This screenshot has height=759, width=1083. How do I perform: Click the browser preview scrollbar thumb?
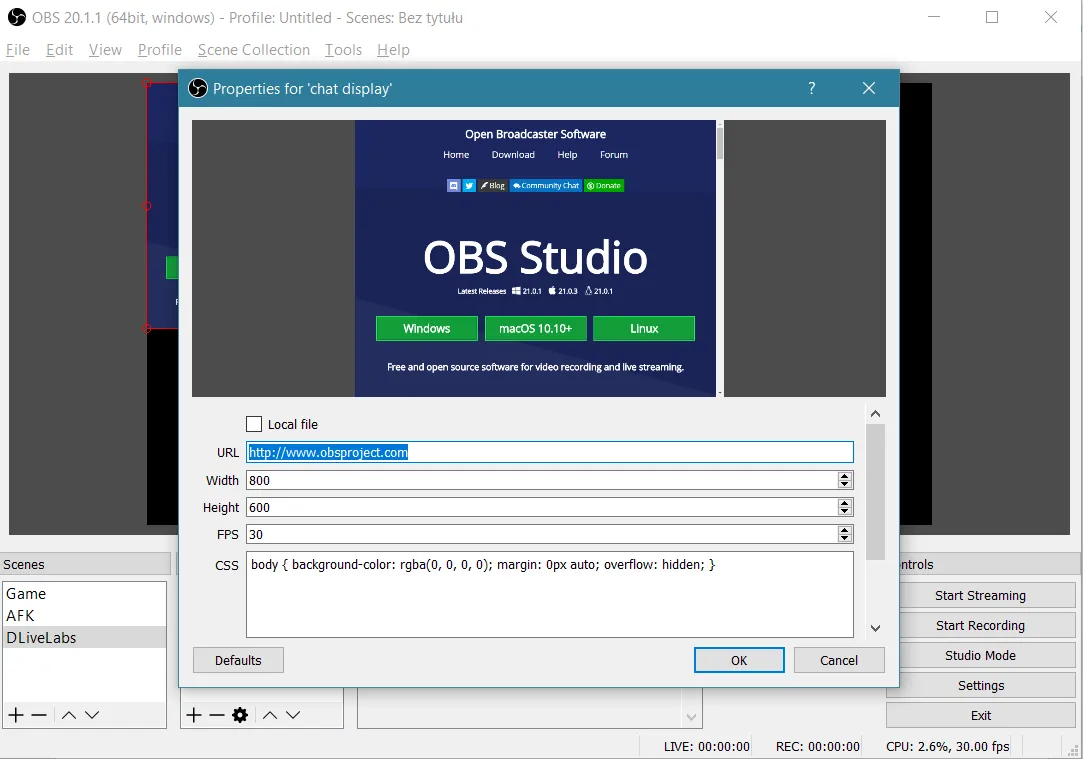tap(720, 143)
